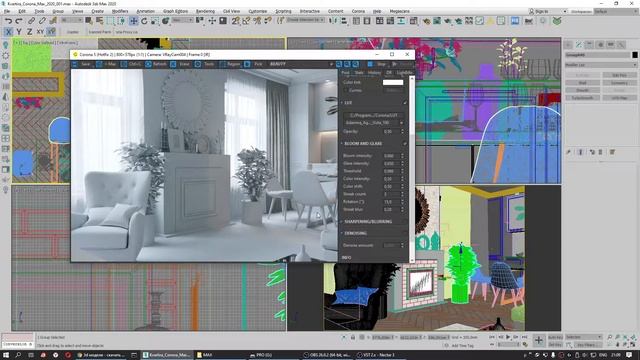Toggle the Bloom and Glare enable checkbox
640x360 pixels.
point(405,144)
